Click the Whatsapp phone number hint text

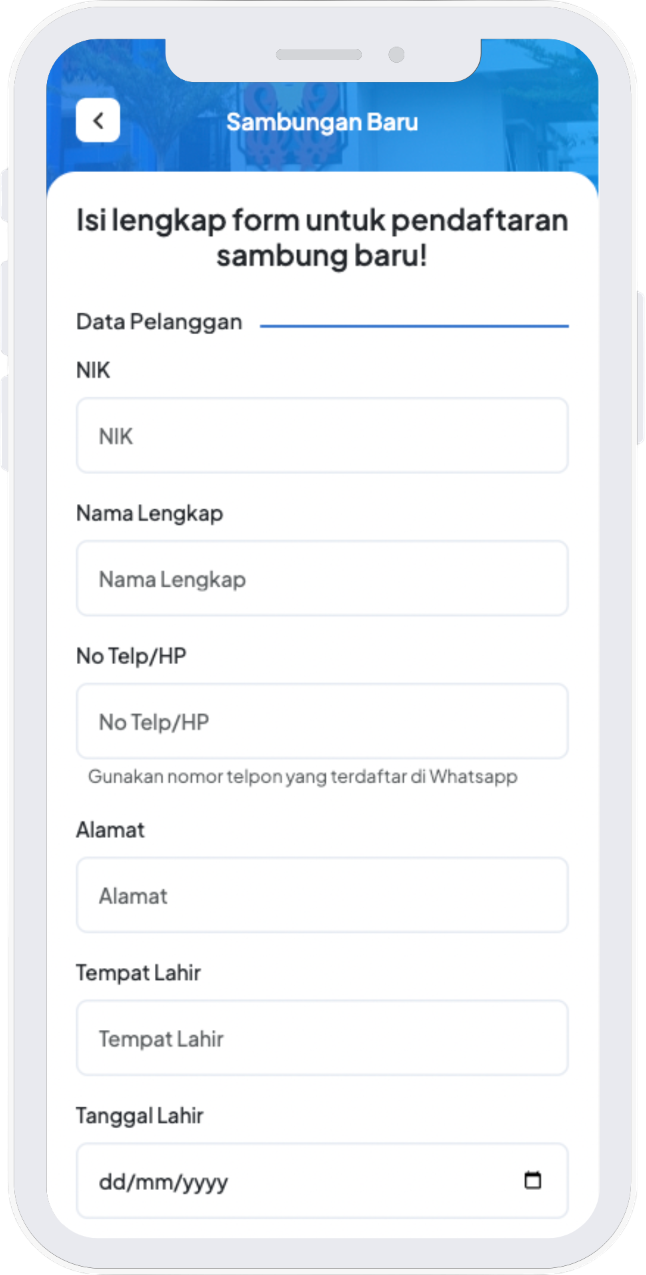(303, 777)
